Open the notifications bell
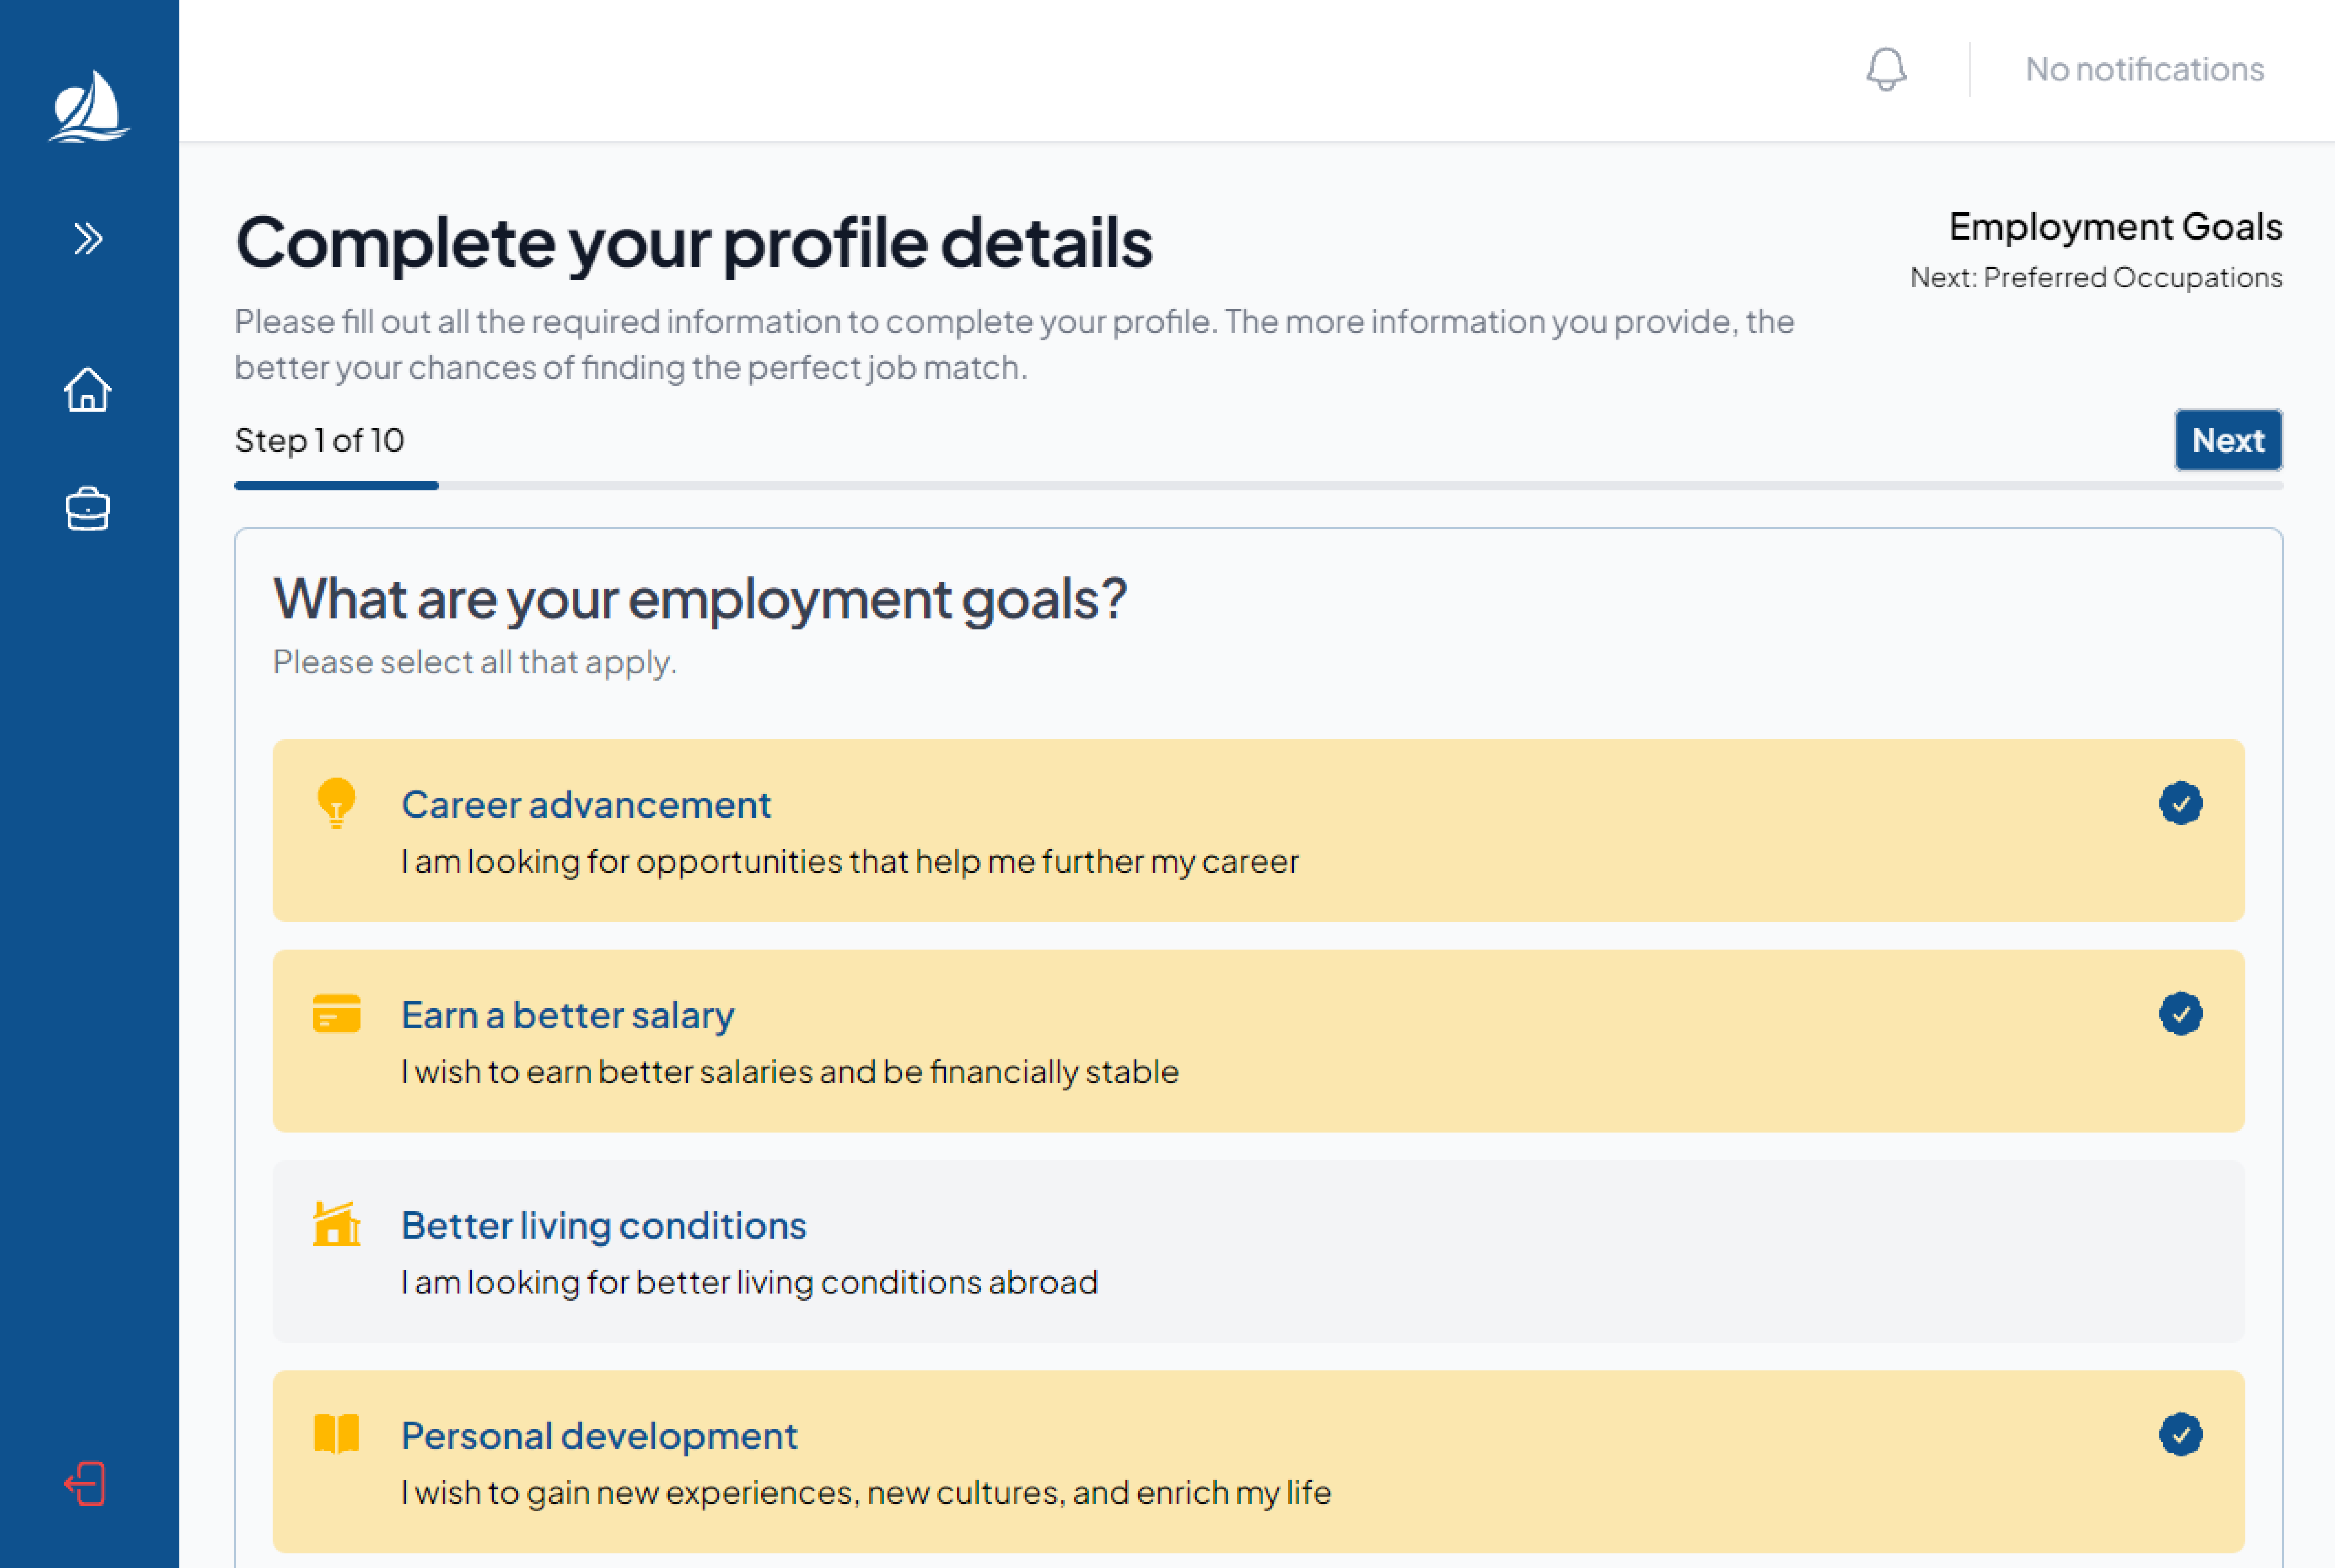 point(1886,69)
